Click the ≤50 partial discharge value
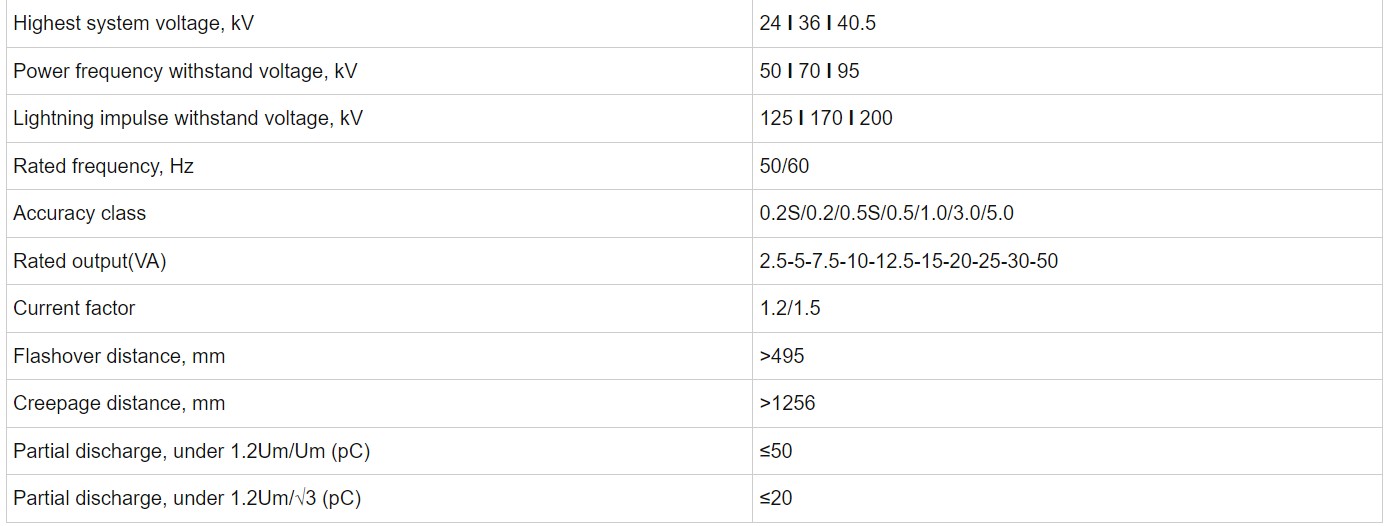 [776, 451]
